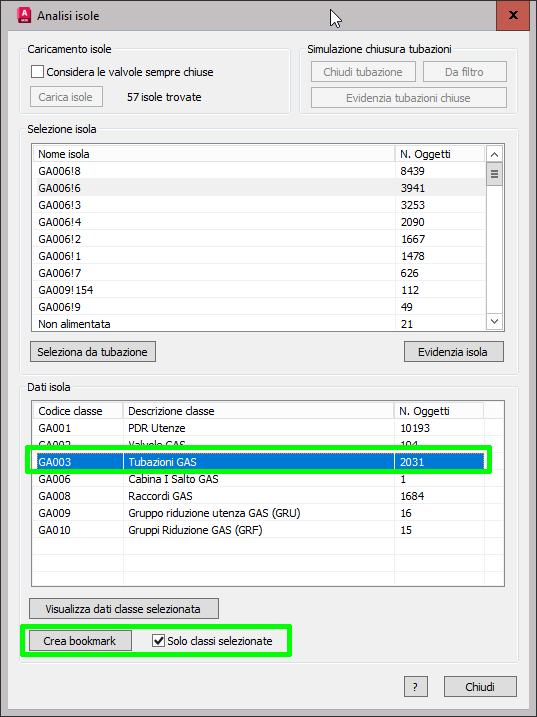
Task: Click island list scrollbar down arrow
Action: coord(494,321)
